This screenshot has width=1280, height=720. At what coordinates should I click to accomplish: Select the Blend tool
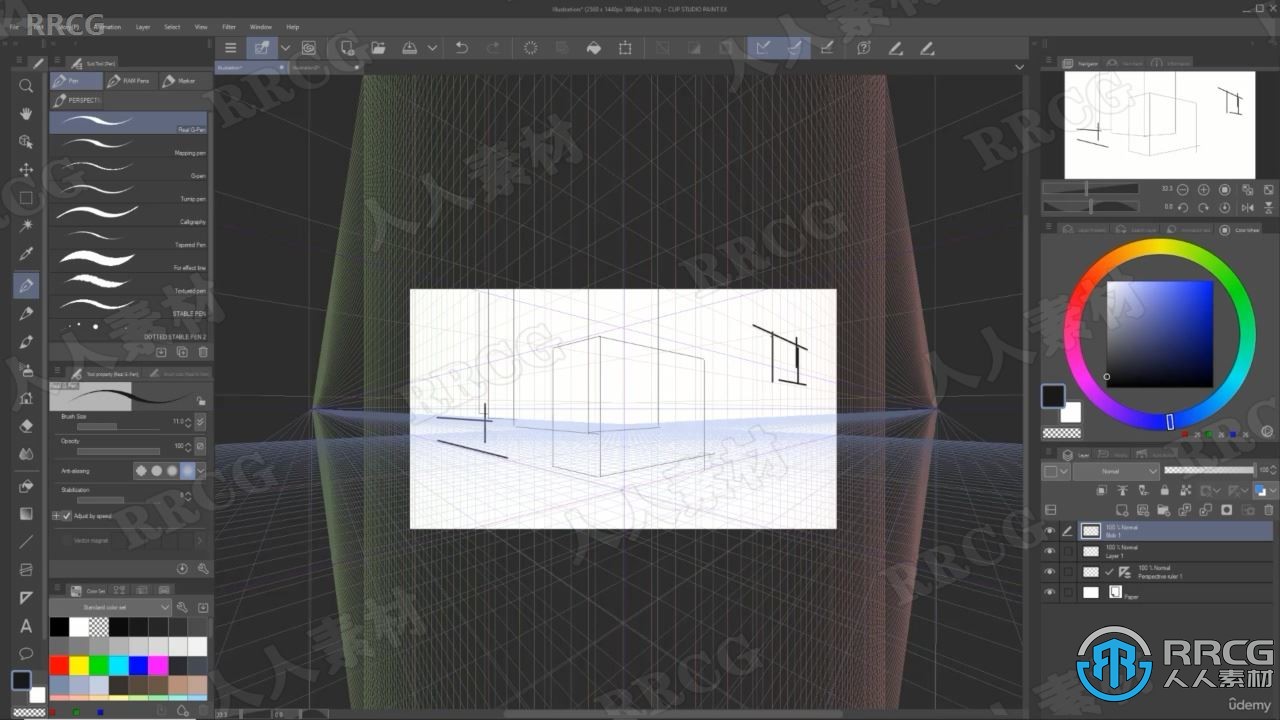pos(26,454)
